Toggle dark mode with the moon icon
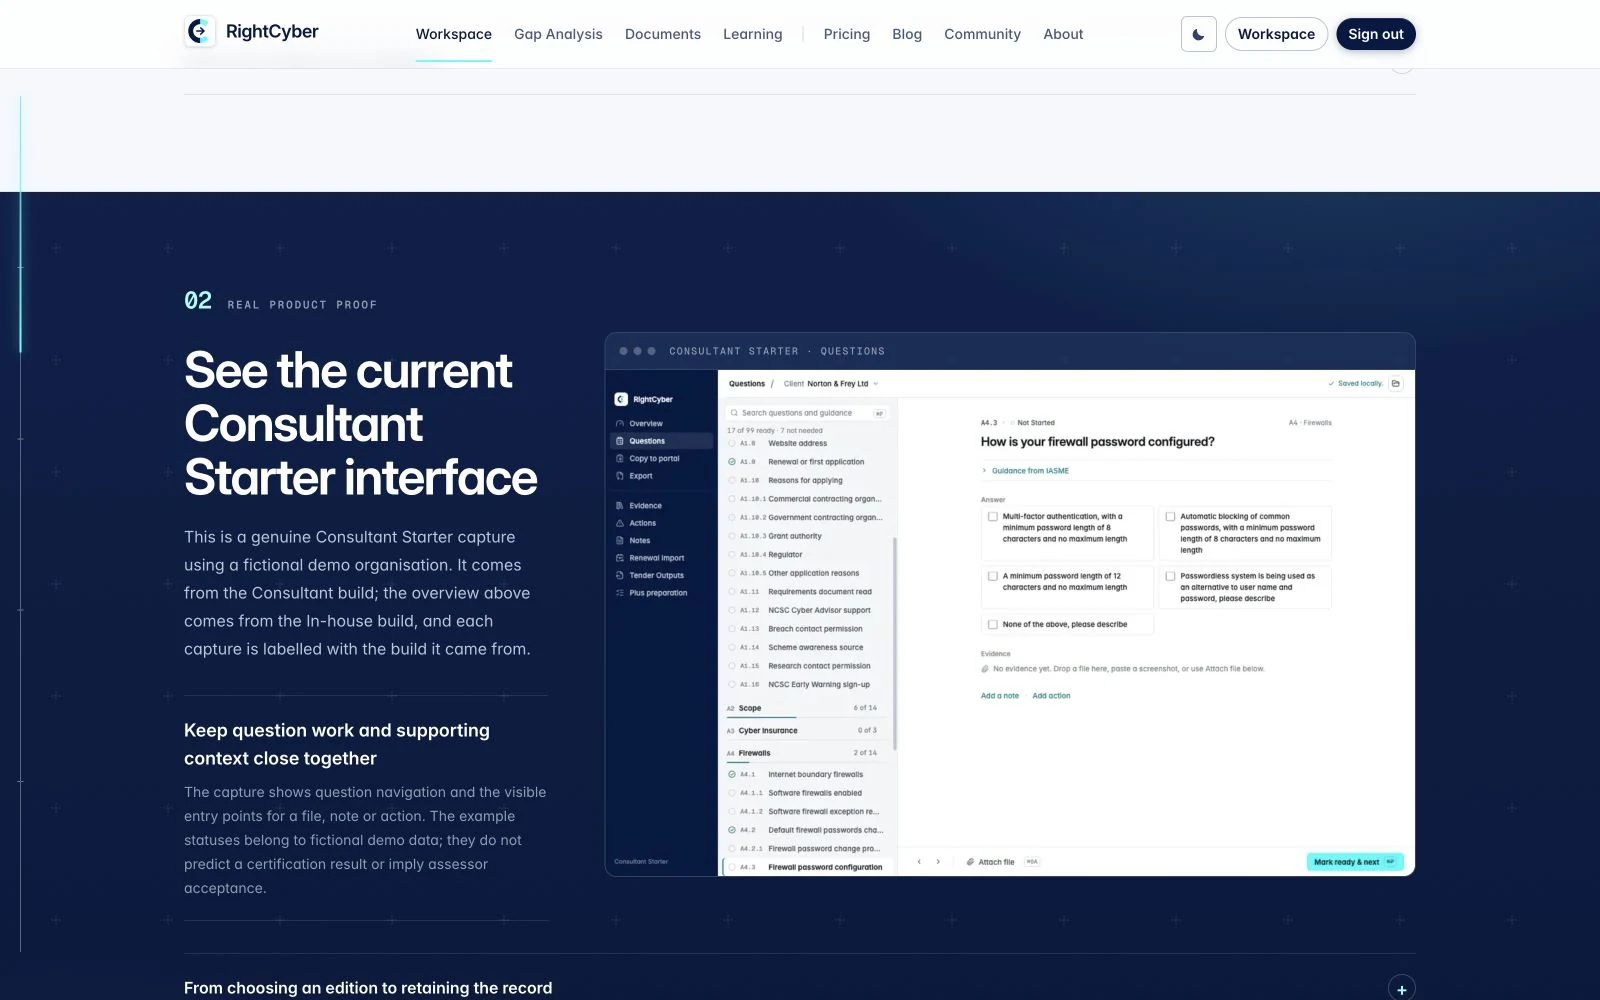The width and height of the screenshot is (1600, 1000). coord(1198,34)
